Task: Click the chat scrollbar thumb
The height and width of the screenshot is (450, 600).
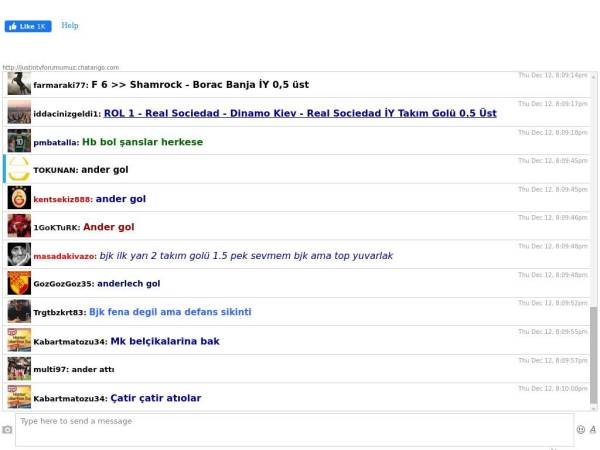Action: [593, 352]
